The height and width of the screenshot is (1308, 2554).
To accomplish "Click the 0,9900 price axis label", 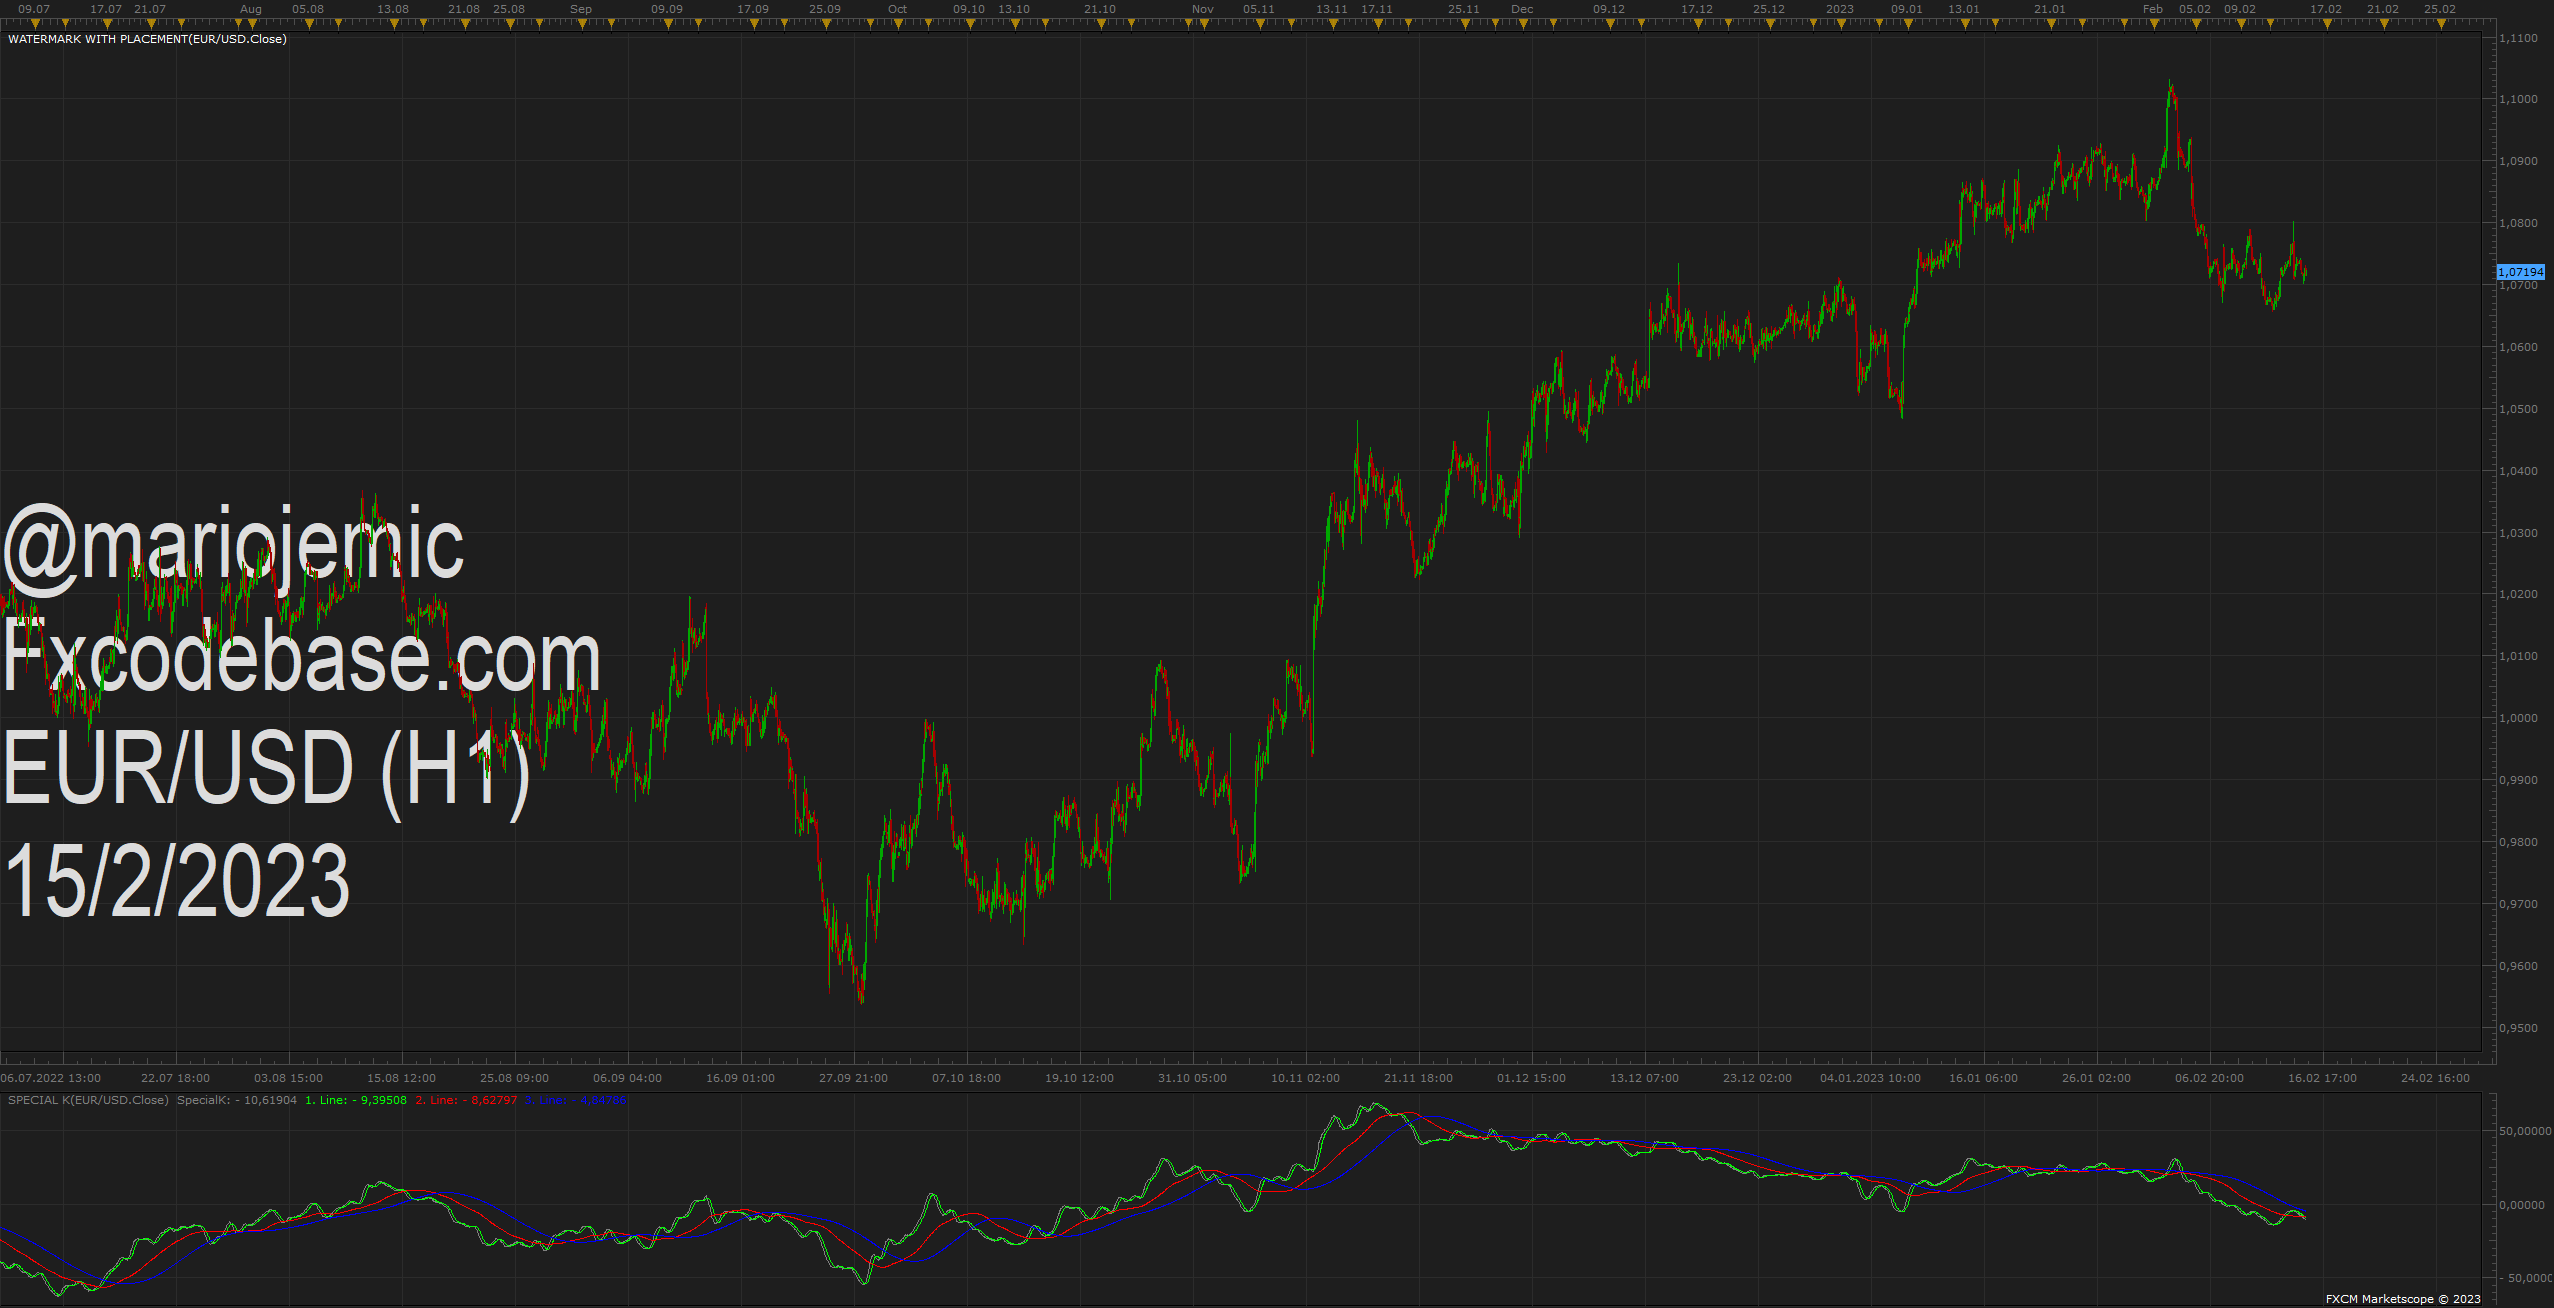I will click(2518, 780).
